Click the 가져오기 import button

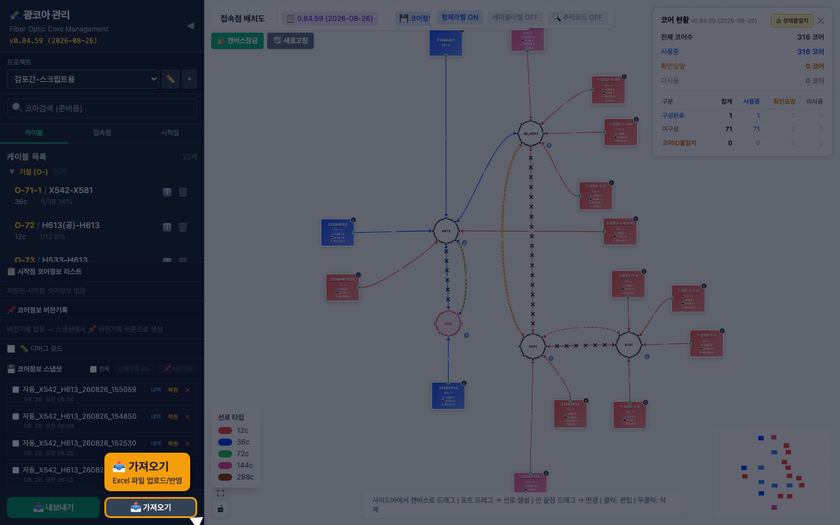pos(151,507)
